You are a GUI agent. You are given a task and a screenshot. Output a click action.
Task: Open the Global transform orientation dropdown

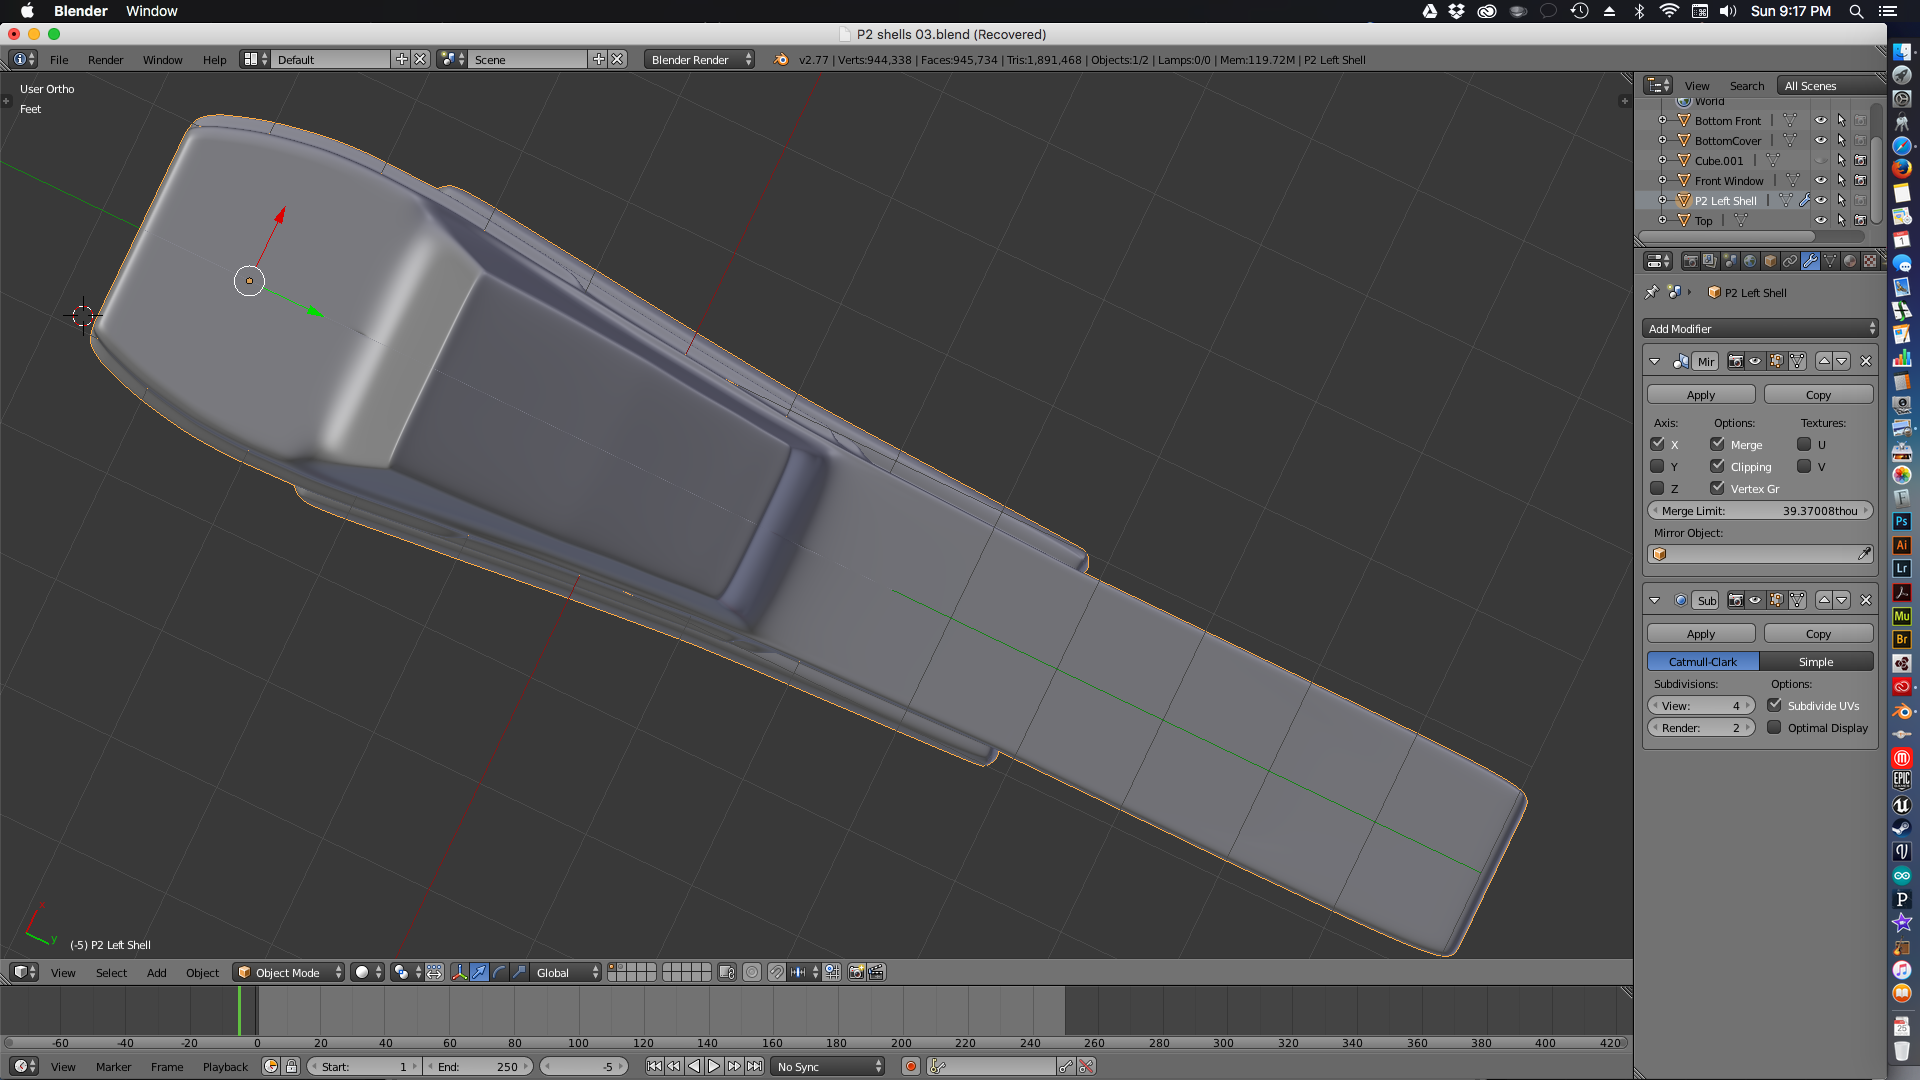click(567, 972)
